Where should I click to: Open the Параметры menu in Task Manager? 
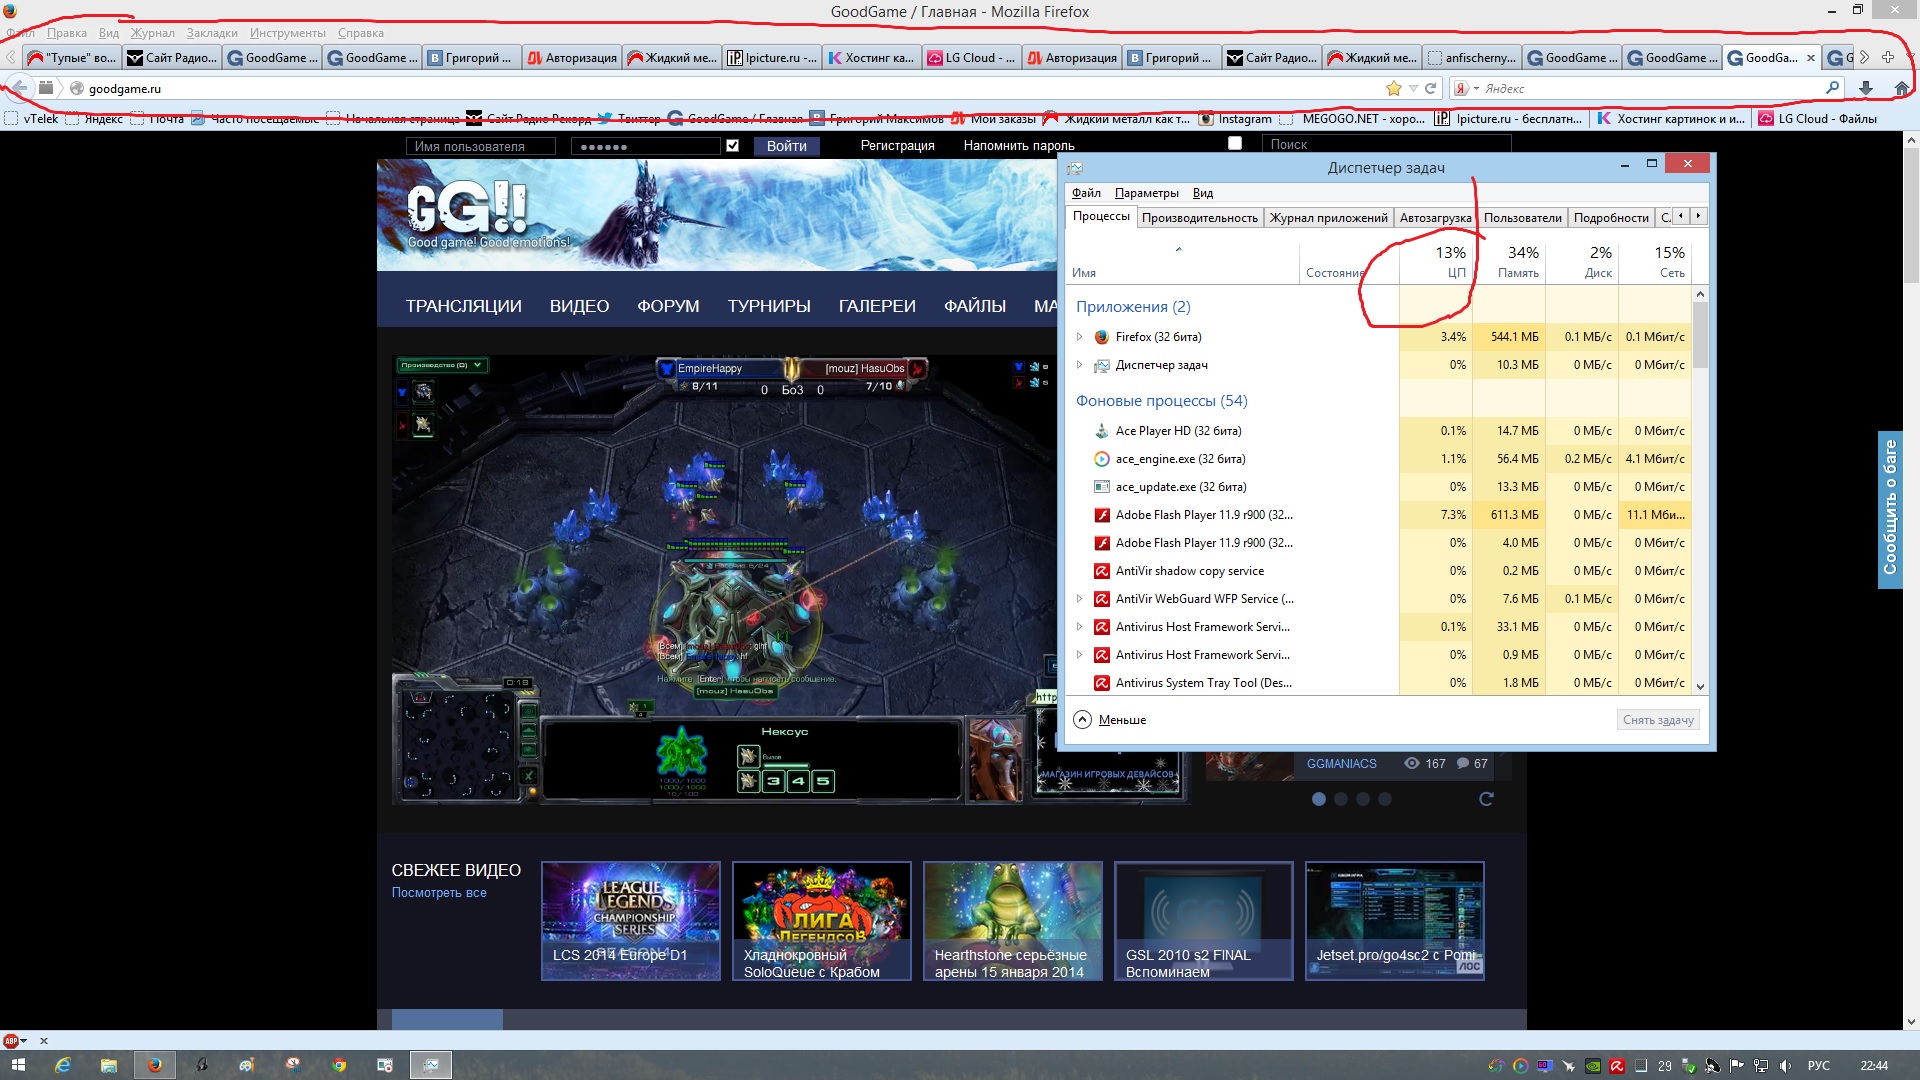tap(1146, 193)
